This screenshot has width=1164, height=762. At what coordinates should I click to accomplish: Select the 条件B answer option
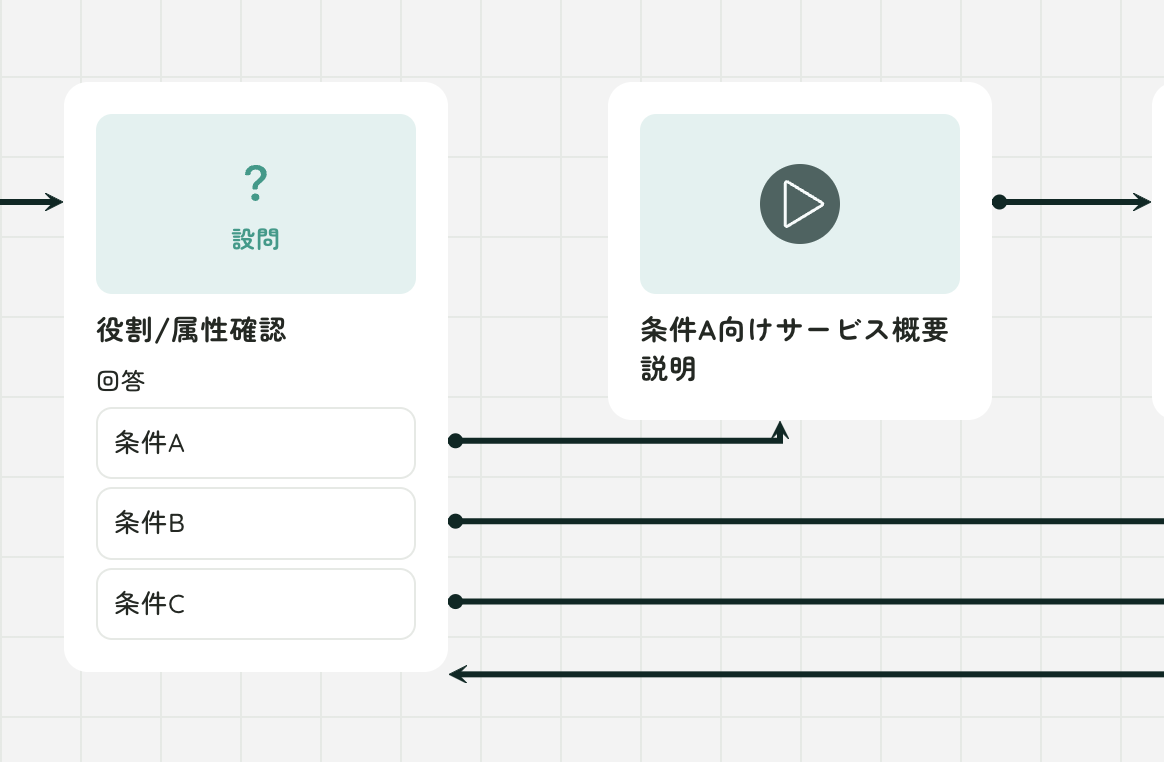tap(256, 523)
